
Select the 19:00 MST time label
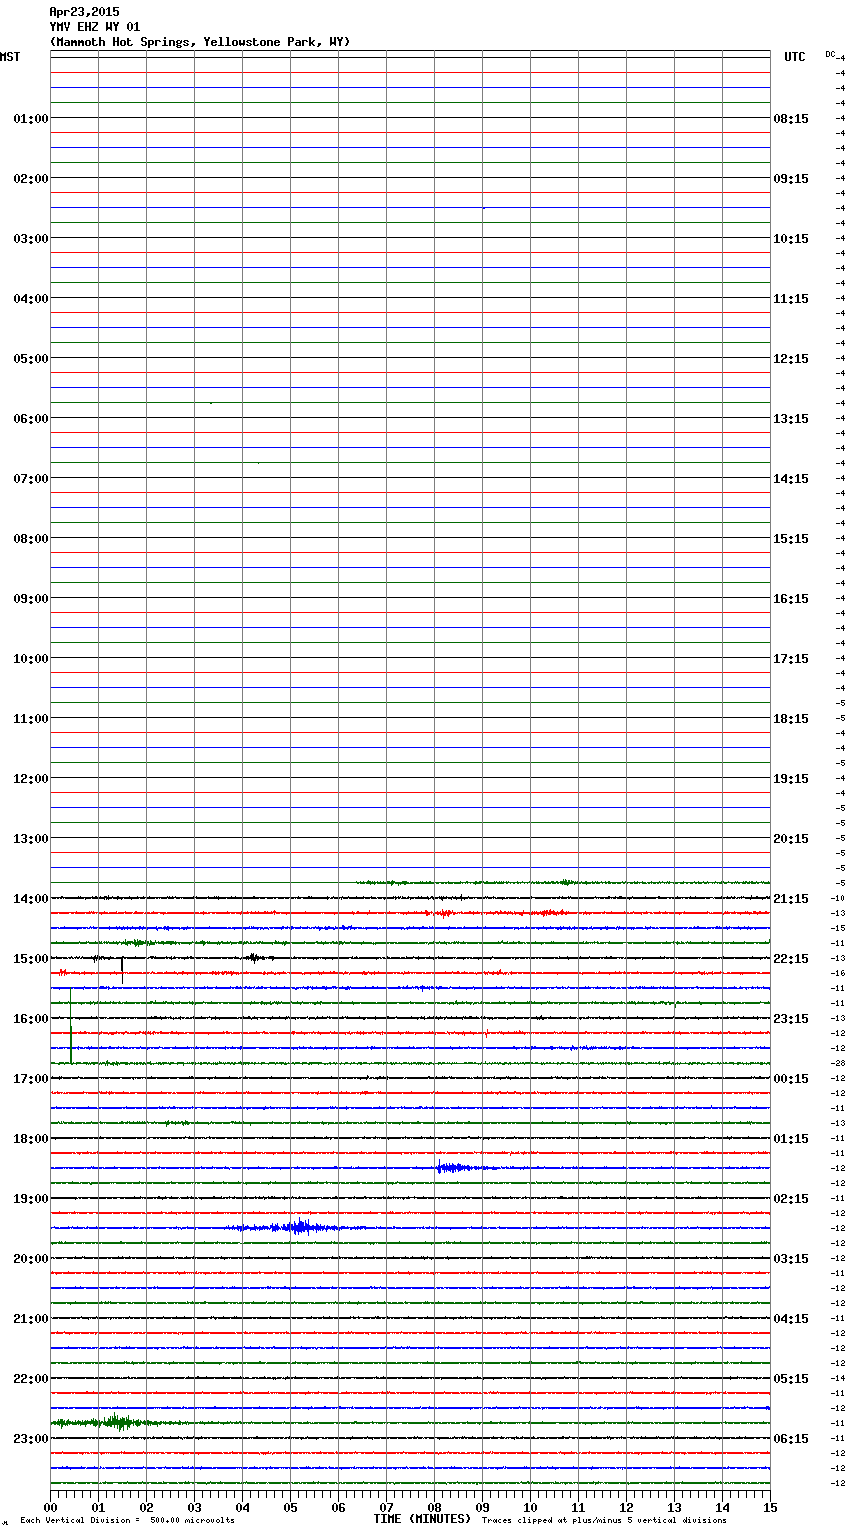coord(31,1199)
